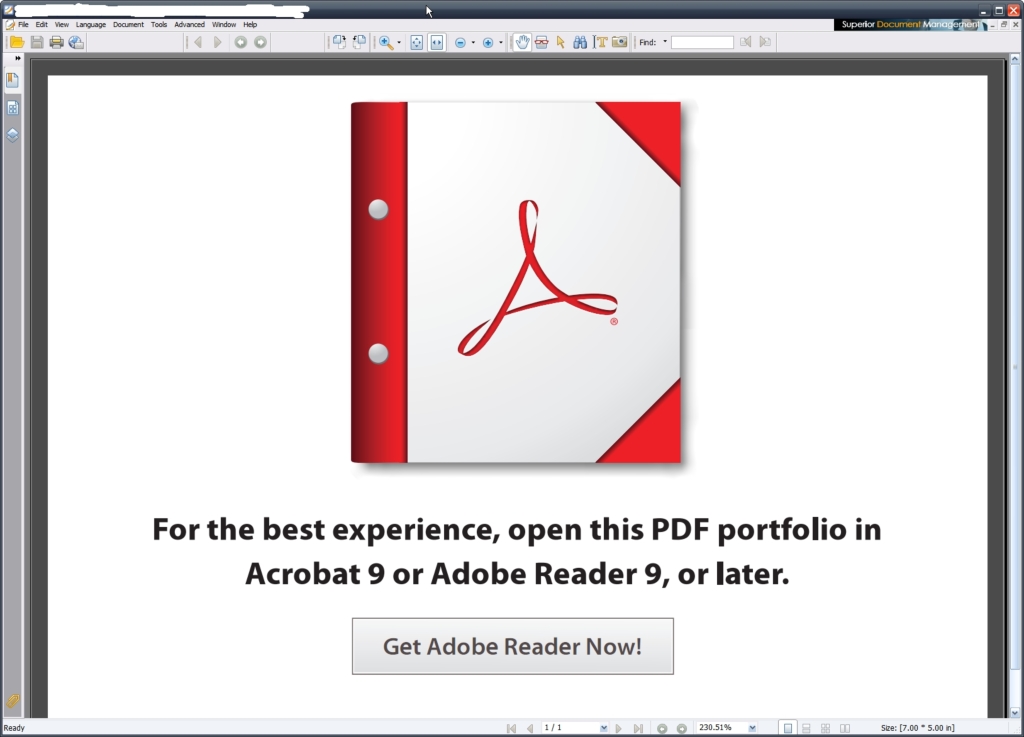Click the zoom in plus icon
The width and height of the screenshot is (1024, 737).
[488, 42]
